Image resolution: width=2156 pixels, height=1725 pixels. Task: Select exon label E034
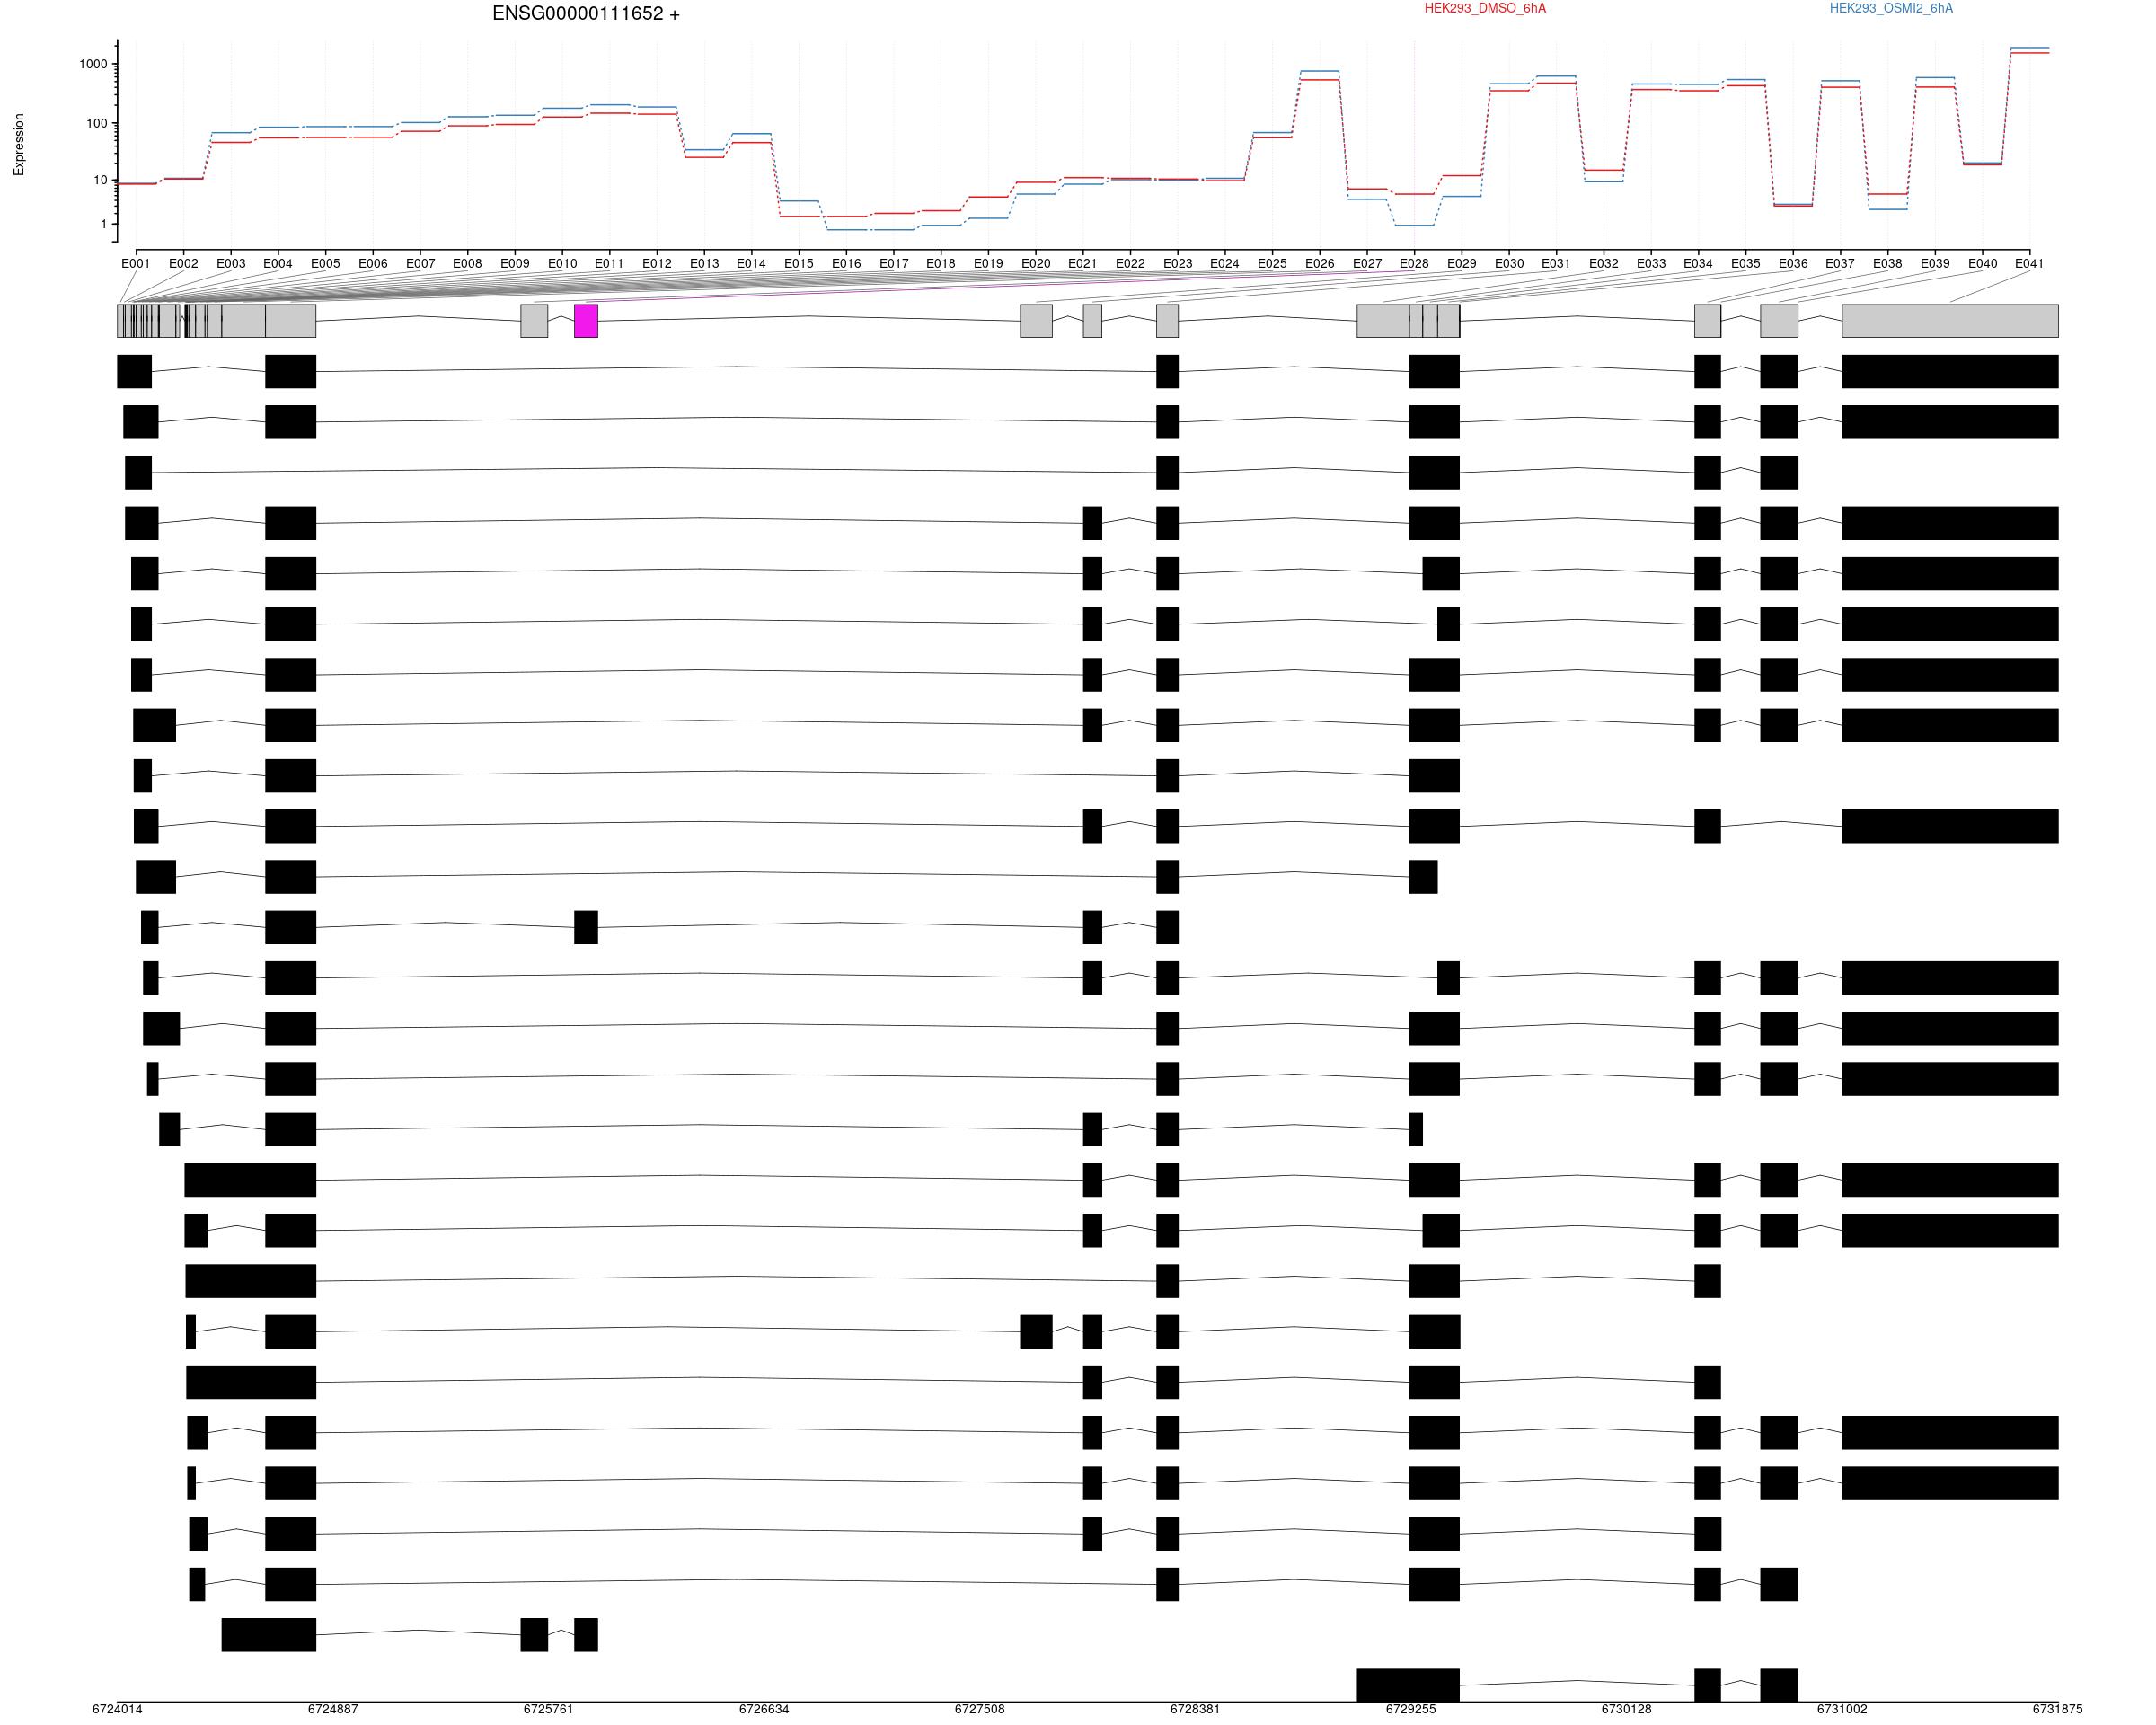(x=1698, y=264)
